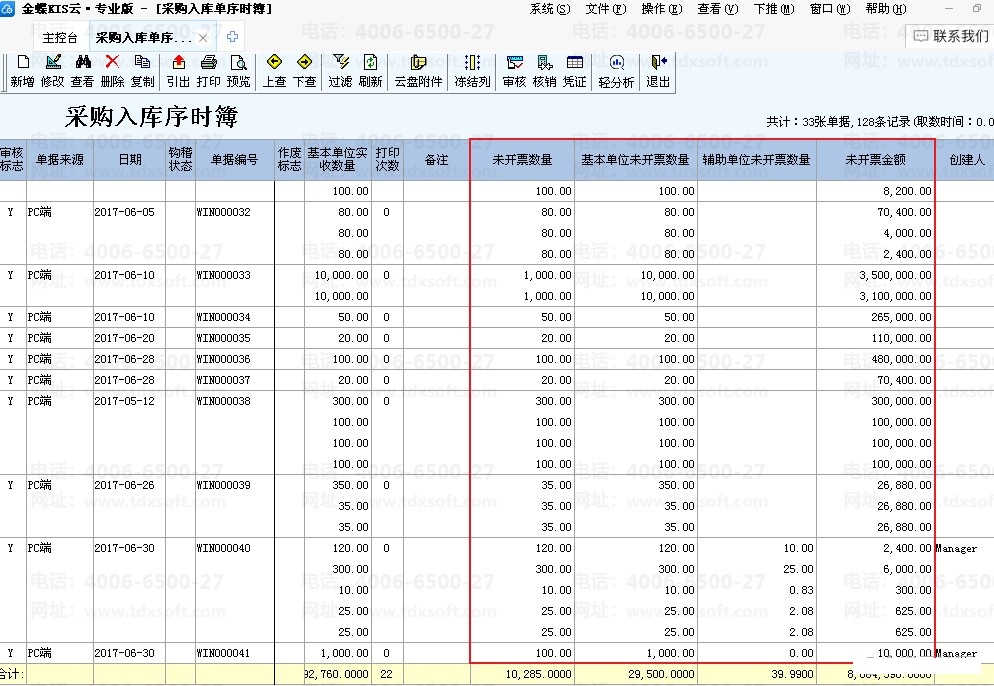The image size is (994, 686).
Task: Click the 联系我们 button
Action: pos(950,36)
